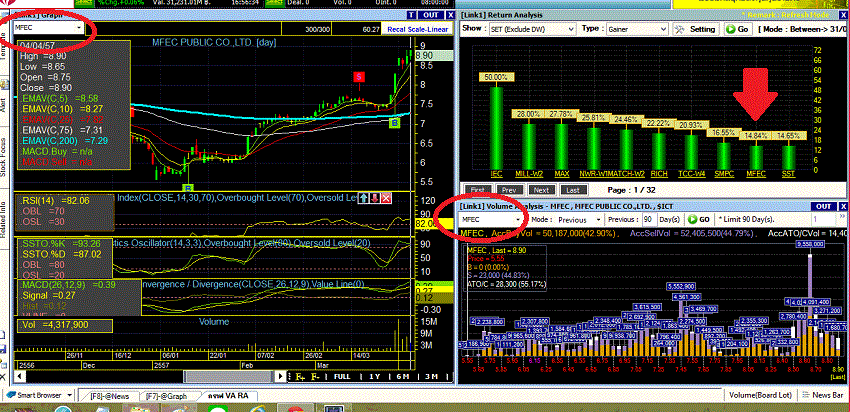Open the Show dropdown SET (Exclude DW)
This screenshot has width=850, height=412.
click(x=532, y=29)
